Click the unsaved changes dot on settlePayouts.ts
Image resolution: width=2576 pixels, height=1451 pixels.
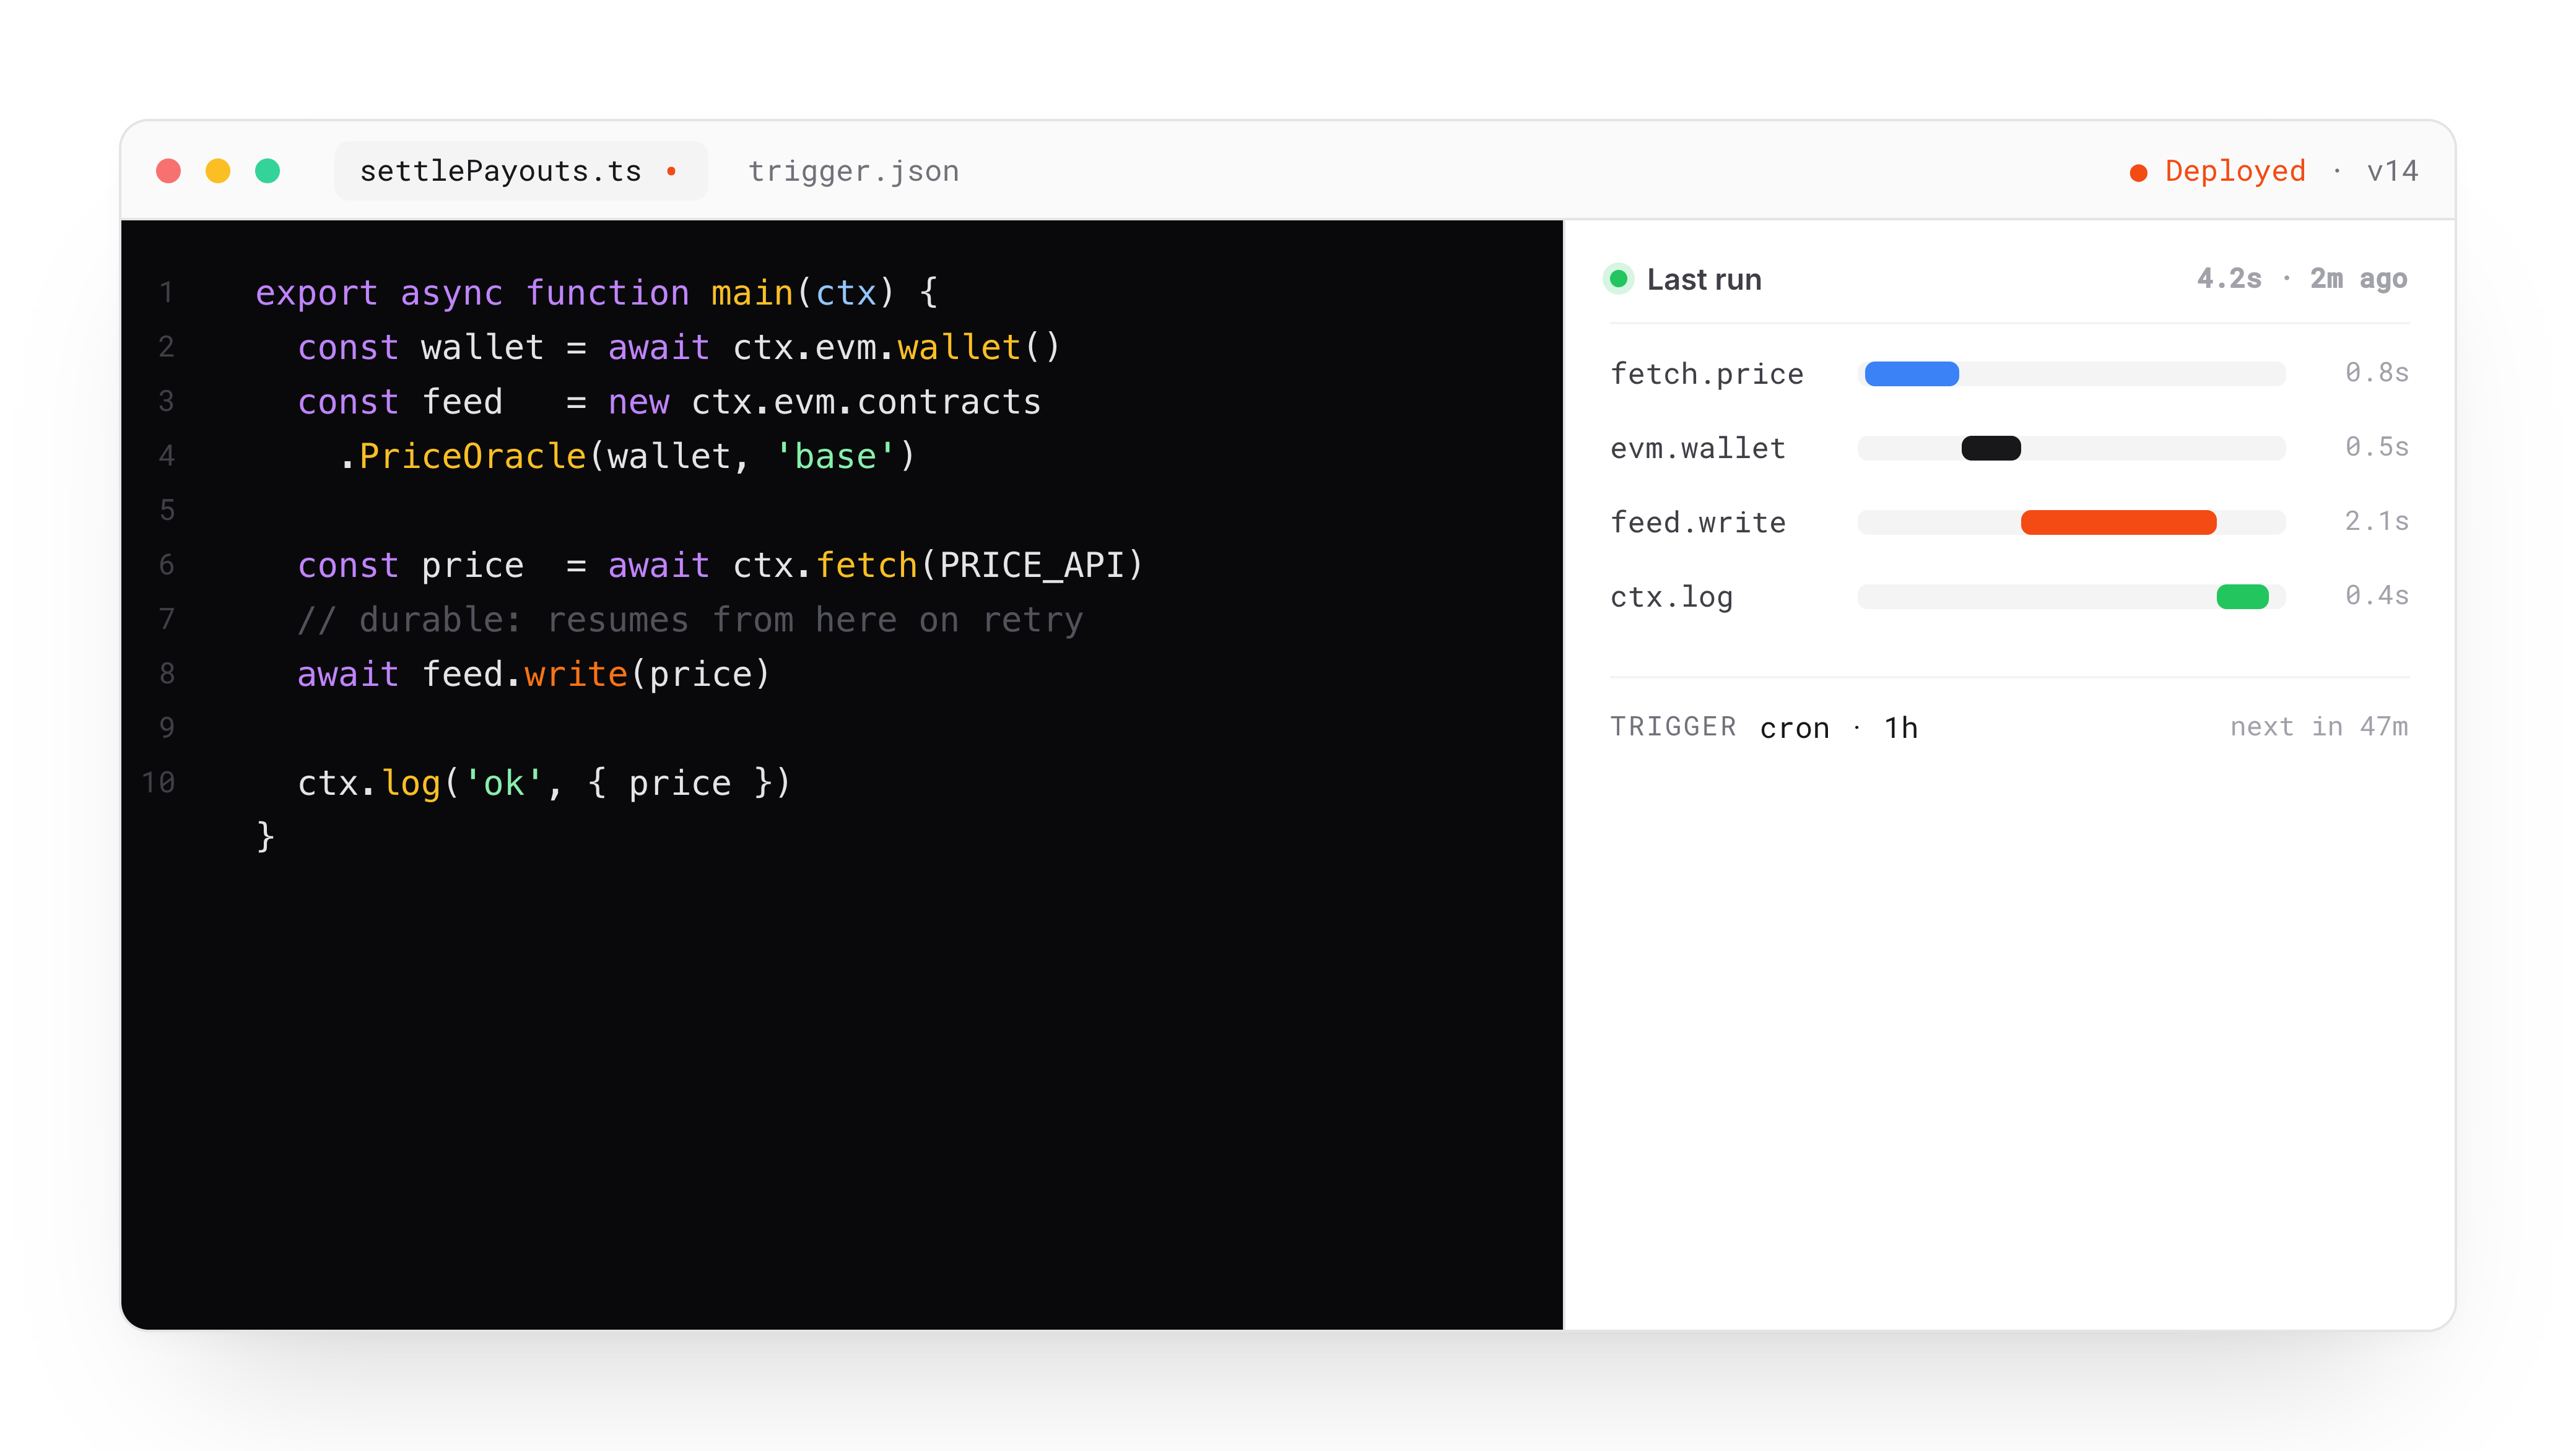coord(672,172)
